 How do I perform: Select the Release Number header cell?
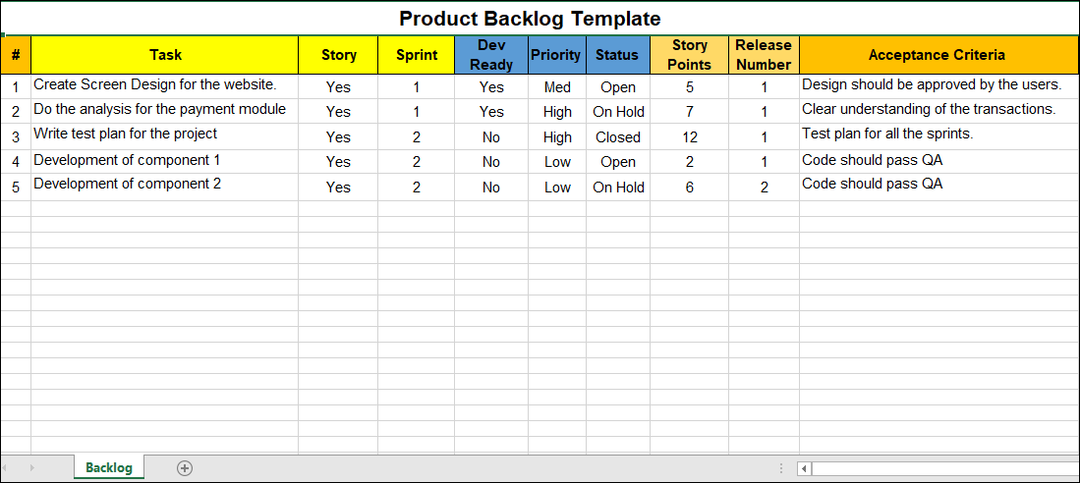click(x=764, y=55)
